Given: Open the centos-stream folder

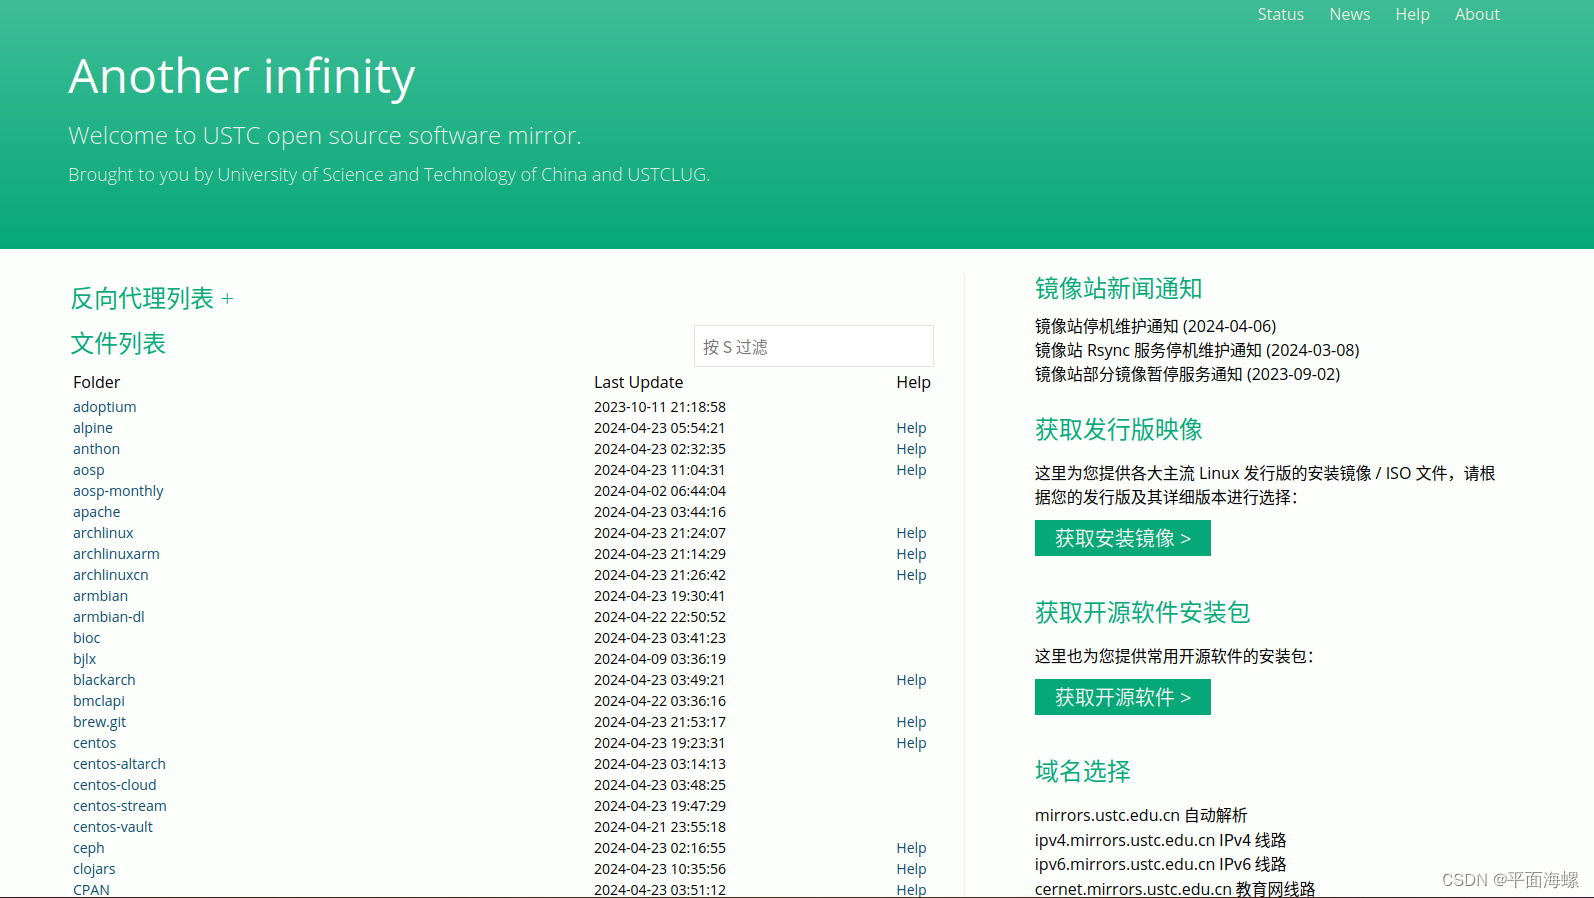Looking at the screenshot, I should [x=119, y=806].
